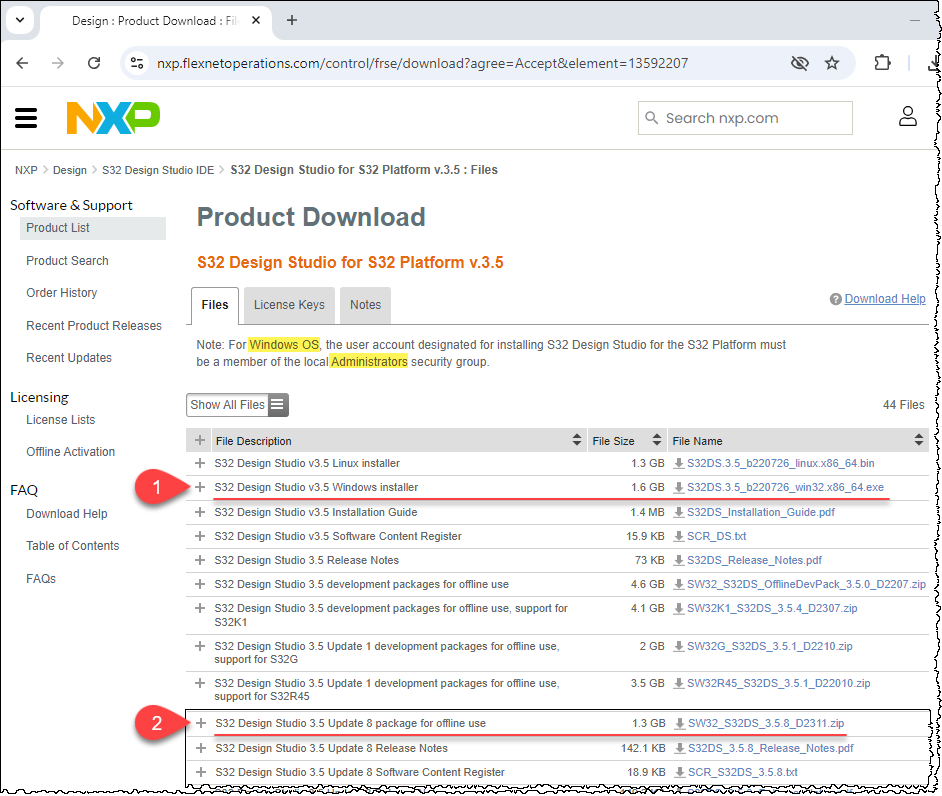Download S32DS_3.5.8_Release_Notes.pdf link

(x=771, y=749)
